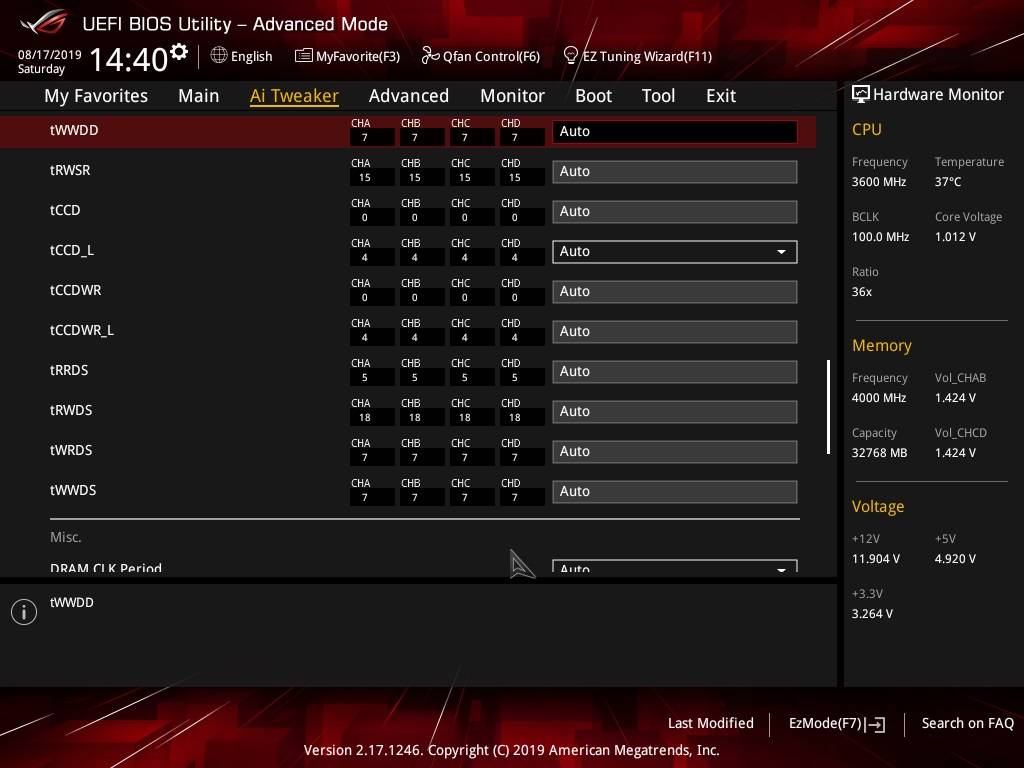This screenshot has width=1024, height=768.
Task: Click the tCCDWR Auto input field
Action: point(675,291)
